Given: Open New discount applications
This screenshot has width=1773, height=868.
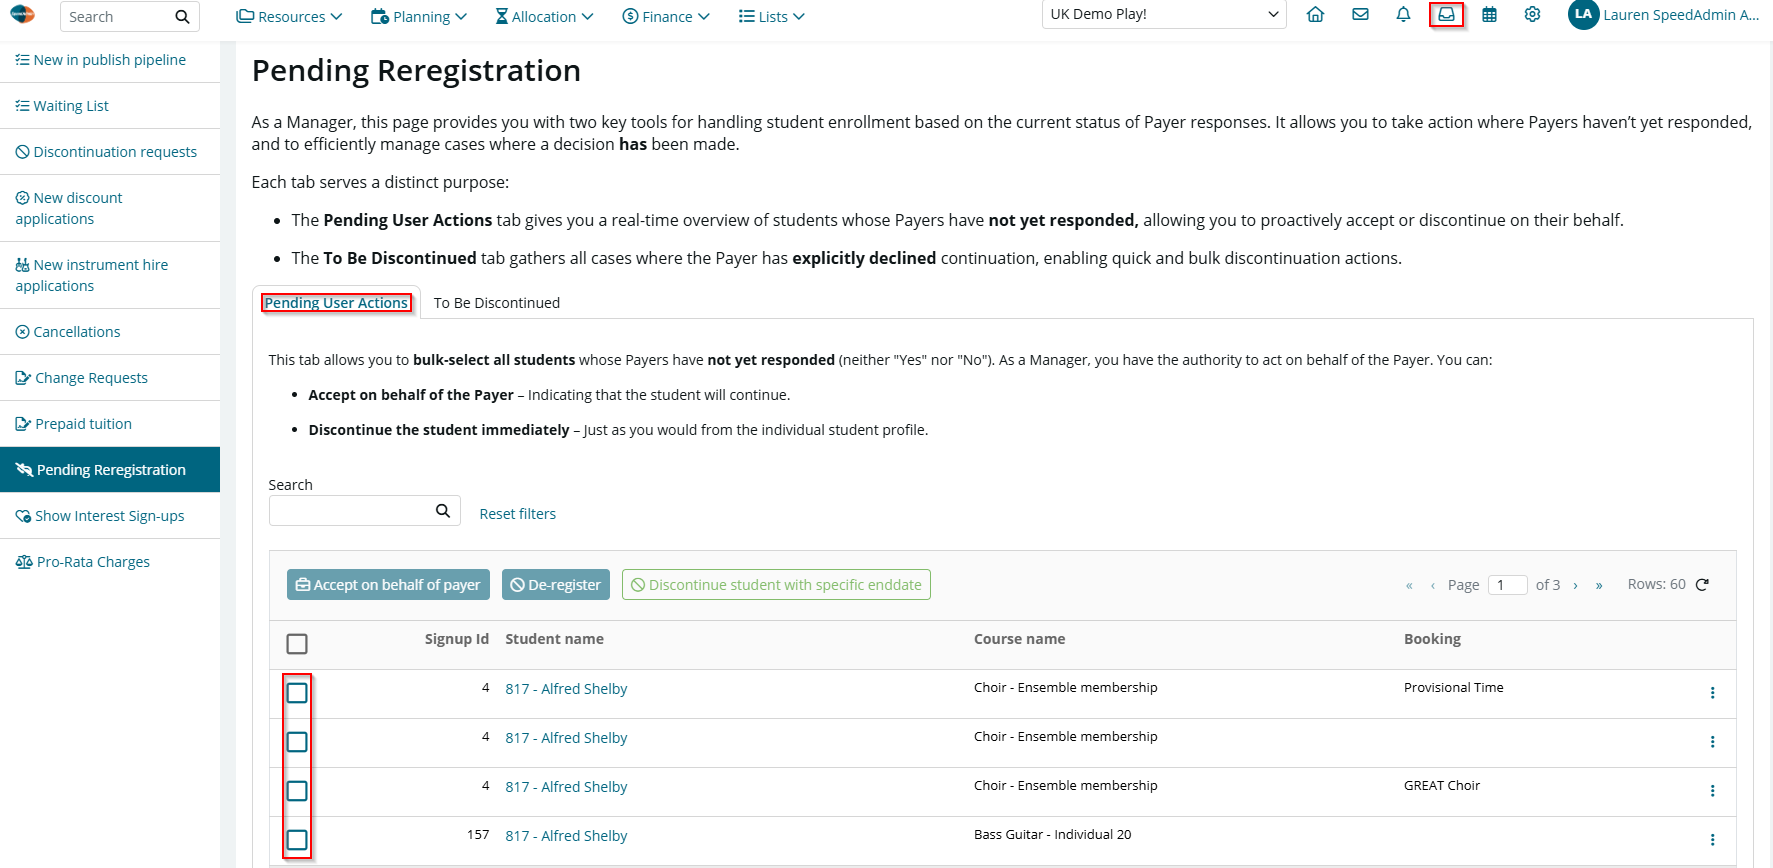Looking at the screenshot, I should 110,208.
